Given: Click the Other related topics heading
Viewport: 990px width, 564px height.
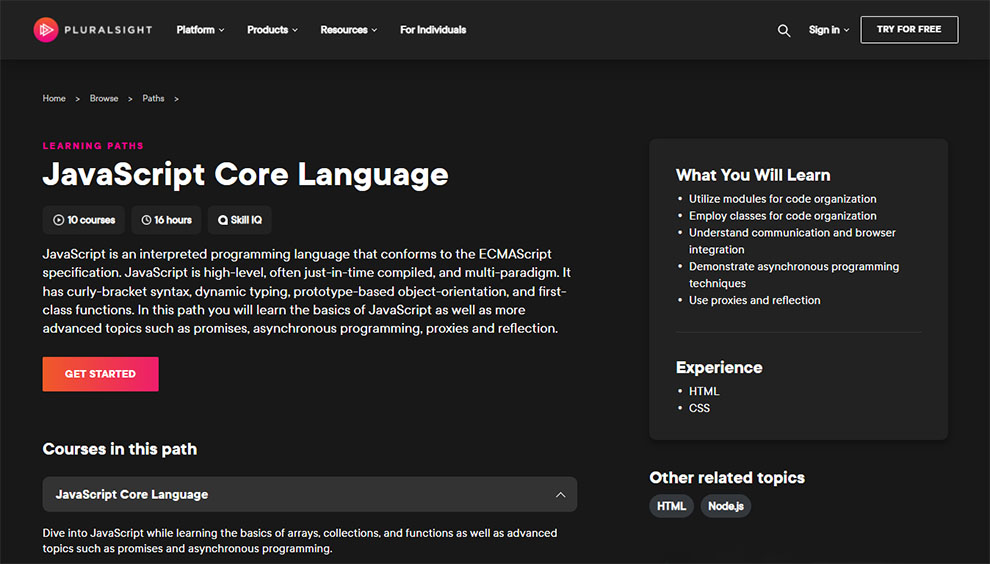Looking at the screenshot, I should coord(727,477).
